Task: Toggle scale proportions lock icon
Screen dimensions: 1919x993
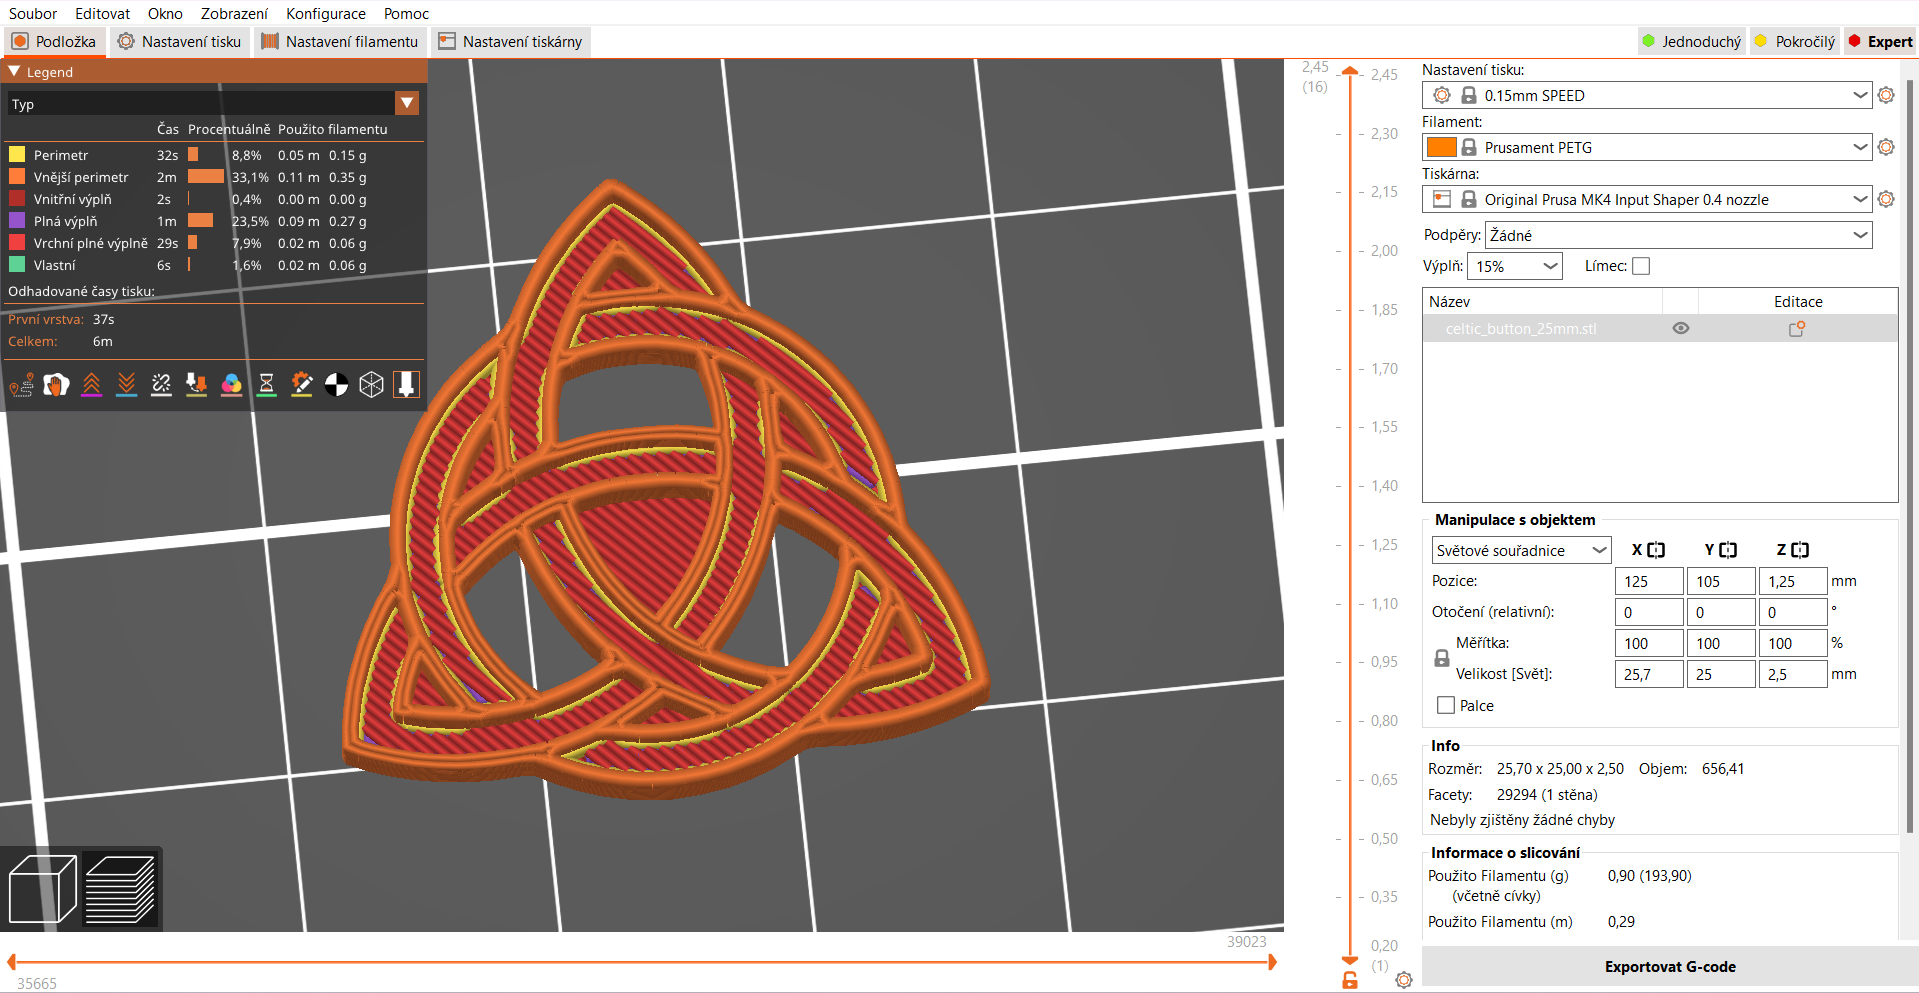Action: (1442, 658)
